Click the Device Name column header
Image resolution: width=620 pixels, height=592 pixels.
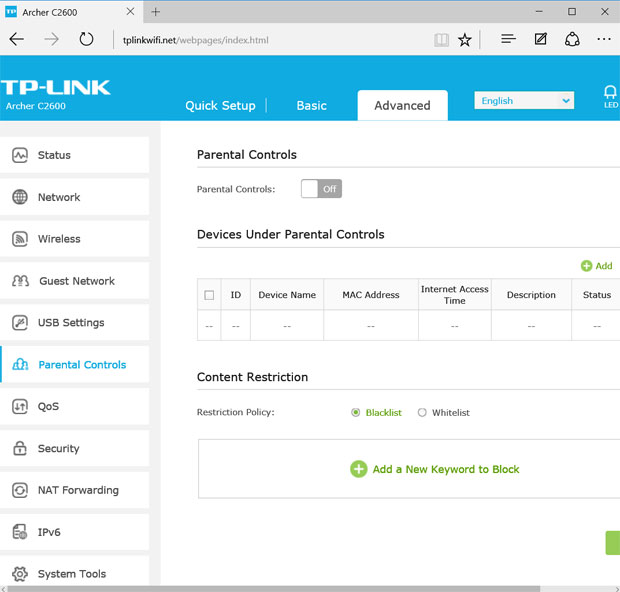(287, 295)
